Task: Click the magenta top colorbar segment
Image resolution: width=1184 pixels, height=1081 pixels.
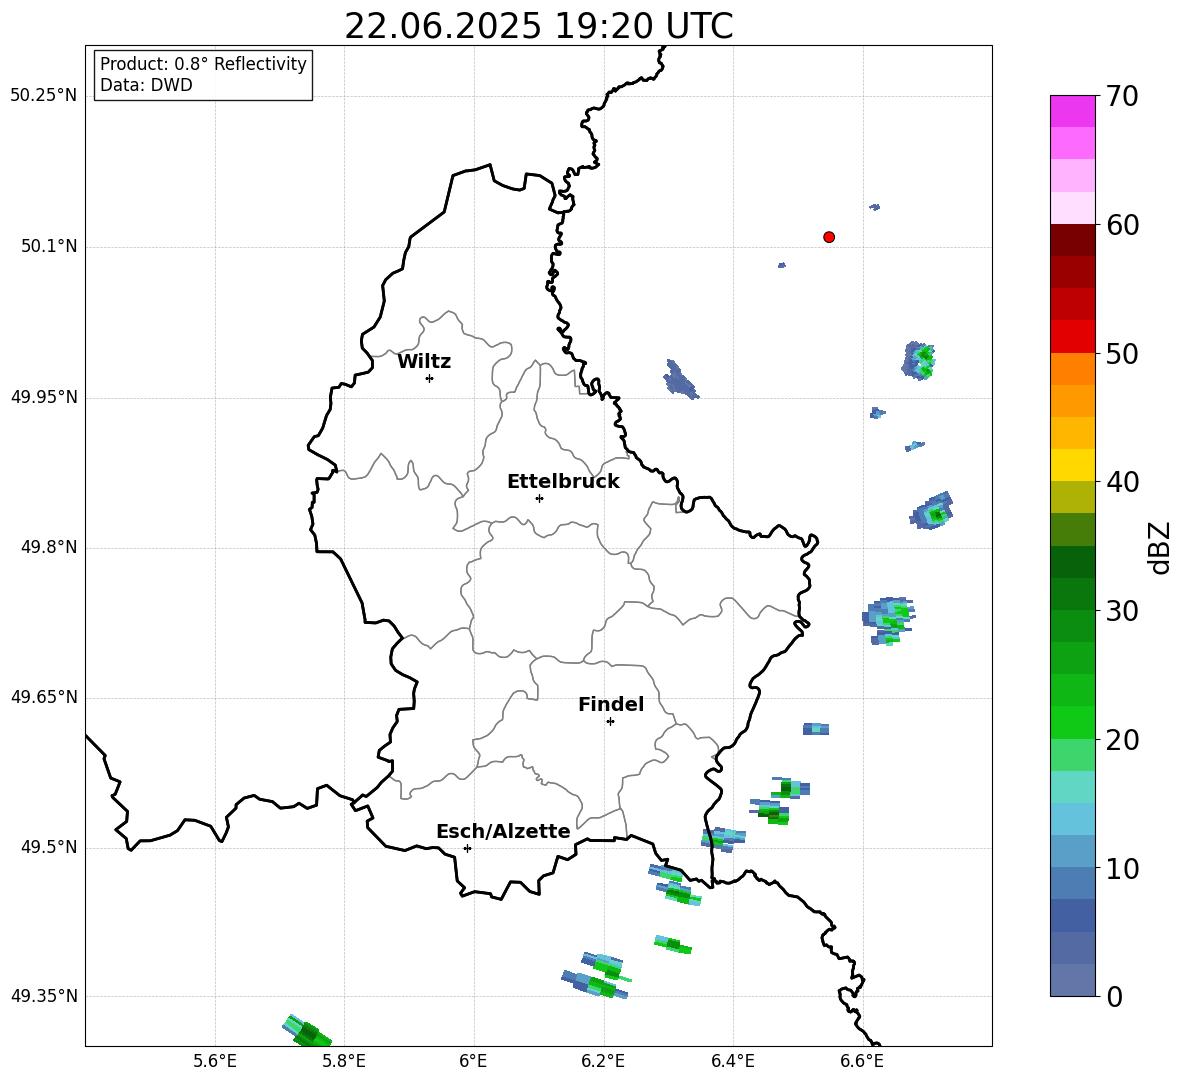Action: pyautogui.click(x=1073, y=111)
